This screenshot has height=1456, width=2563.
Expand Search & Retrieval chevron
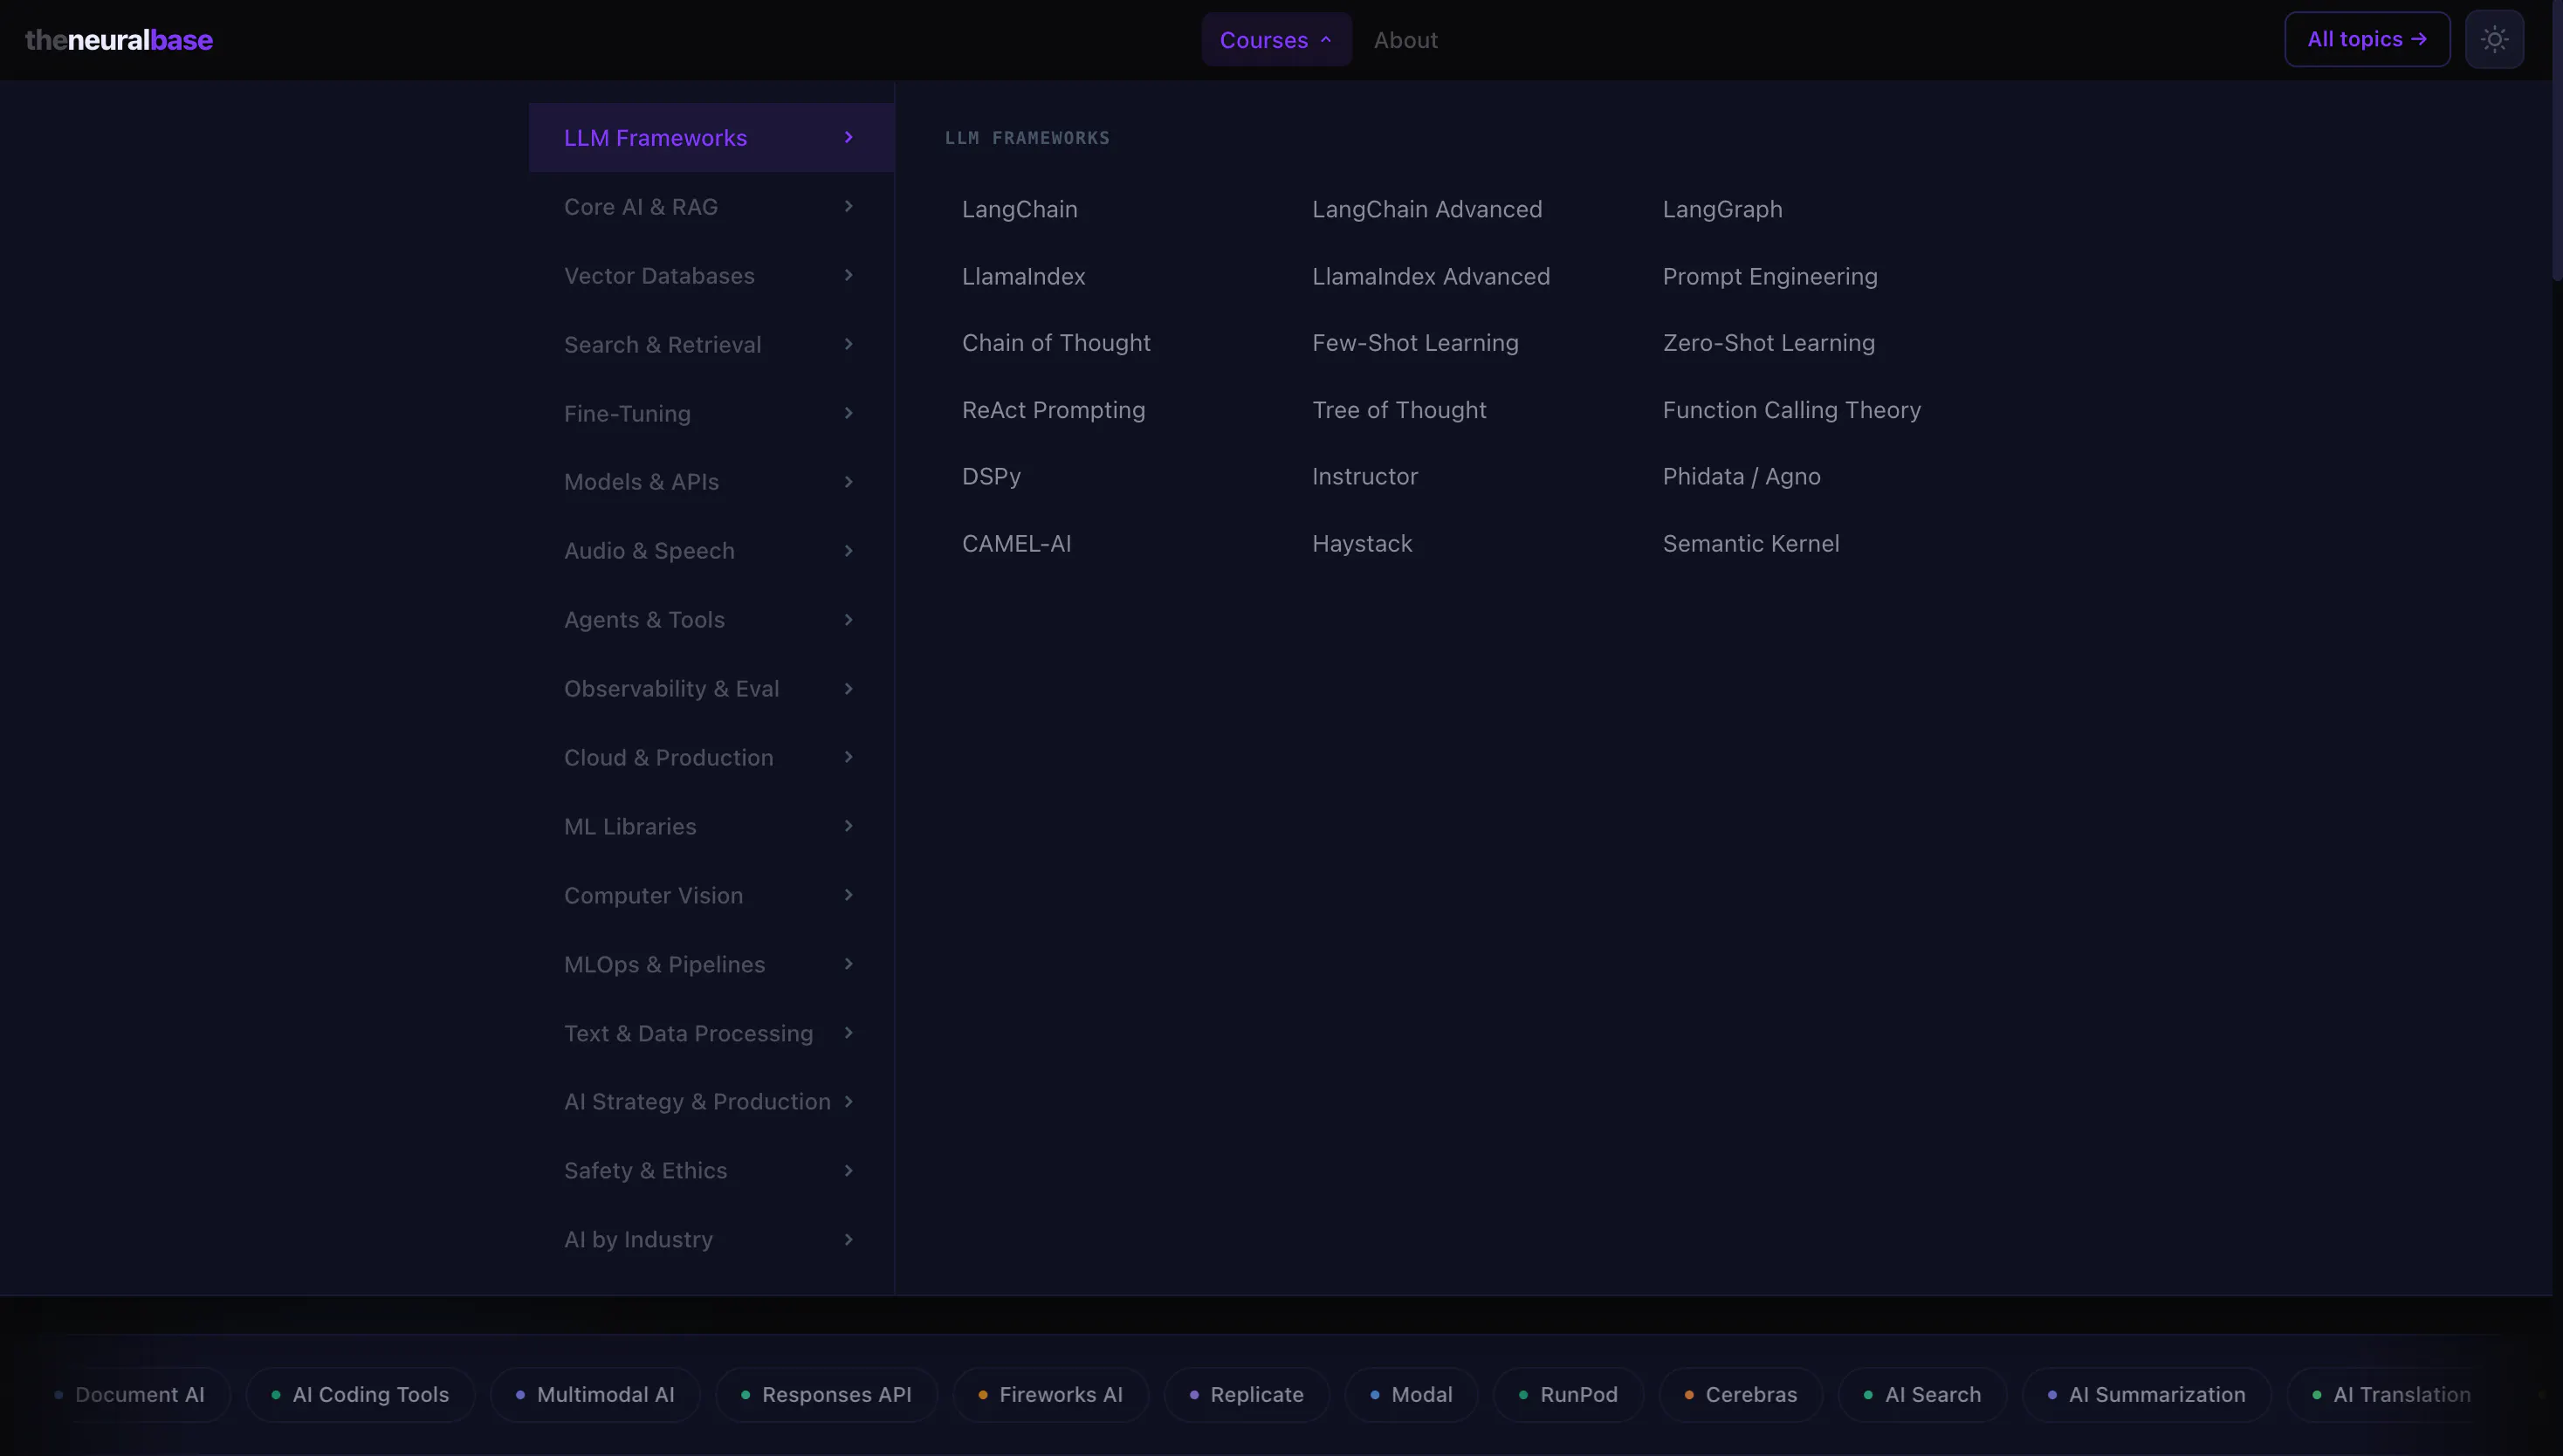click(x=848, y=345)
